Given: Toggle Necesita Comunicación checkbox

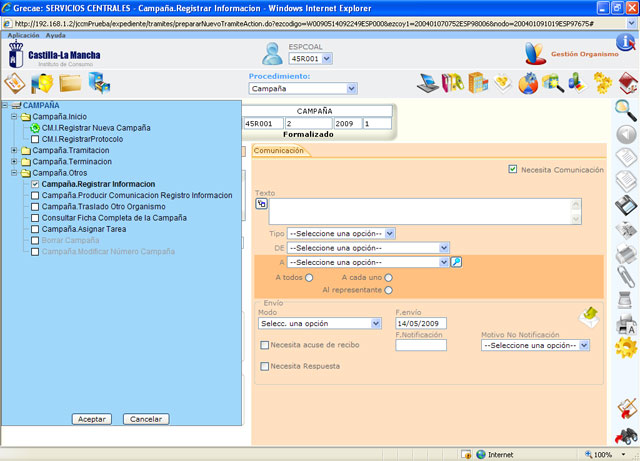Looking at the screenshot, I should pyautogui.click(x=513, y=169).
